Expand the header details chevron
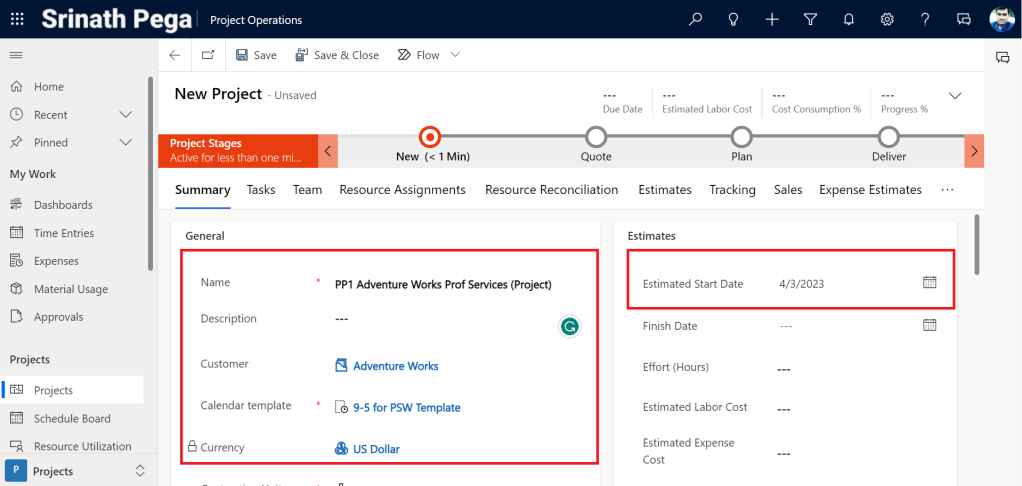 pyautogui.click(x=955, y=96)
